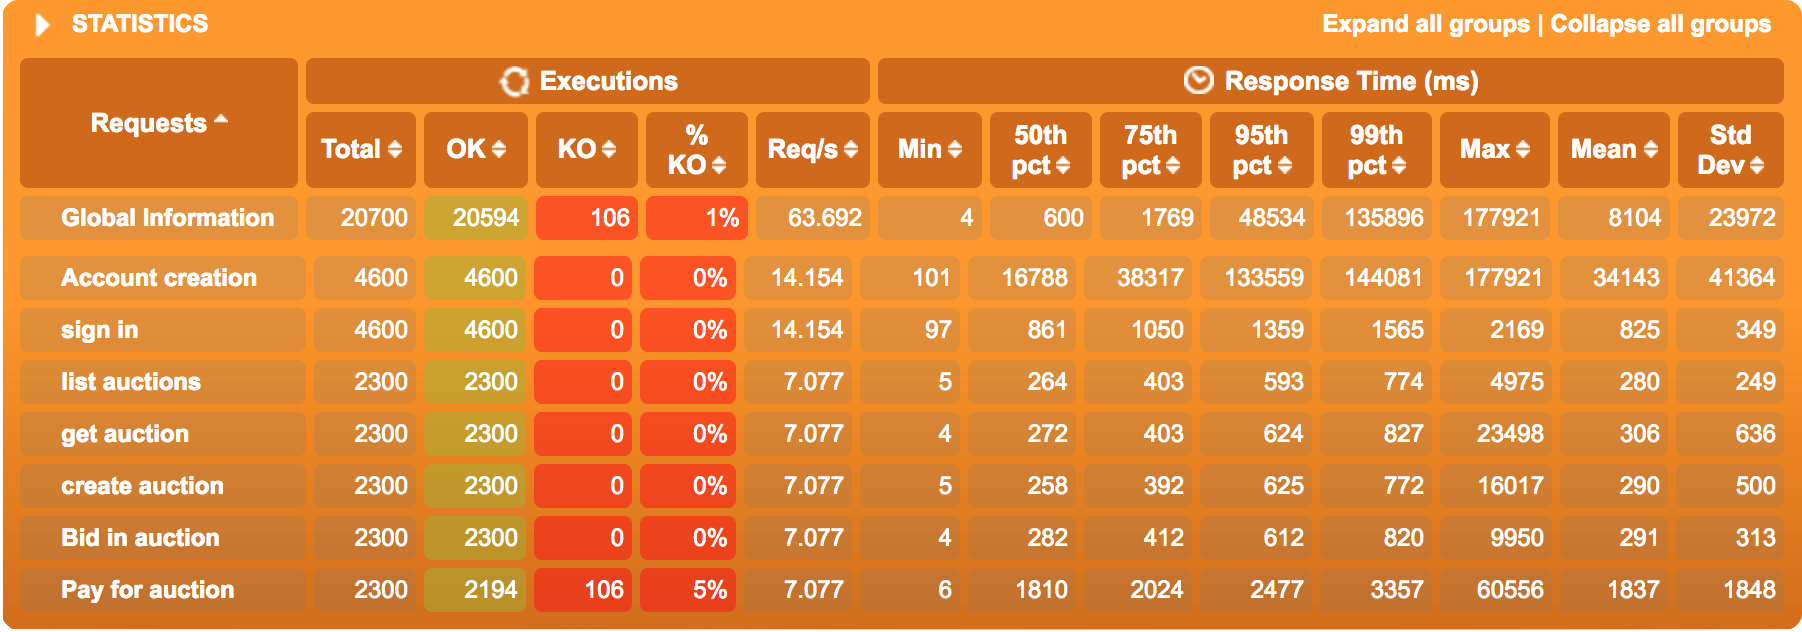
Task: Open the create auction request
Action: pos(142,485)
